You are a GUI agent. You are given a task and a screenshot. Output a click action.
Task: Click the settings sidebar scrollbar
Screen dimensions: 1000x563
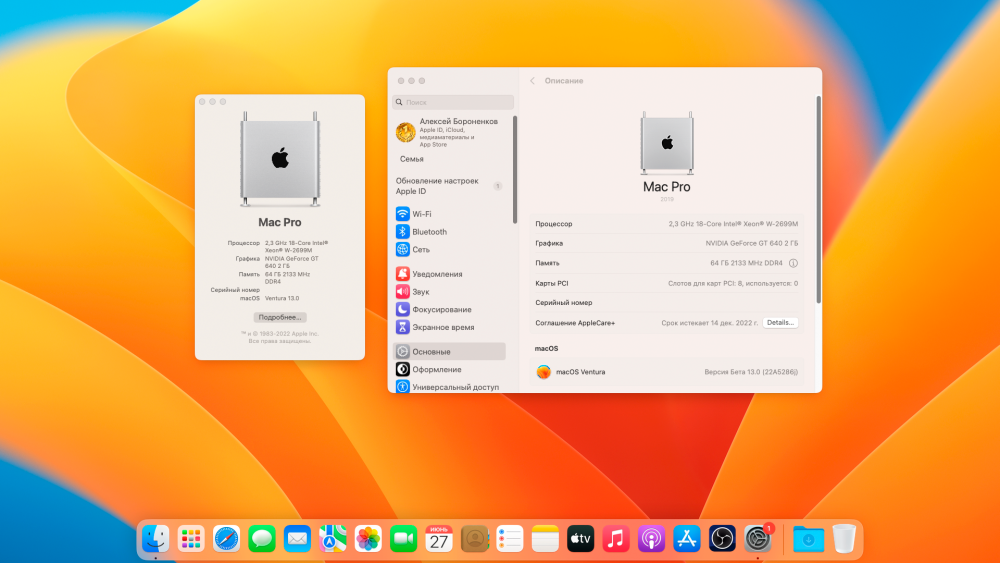point(515,170)
